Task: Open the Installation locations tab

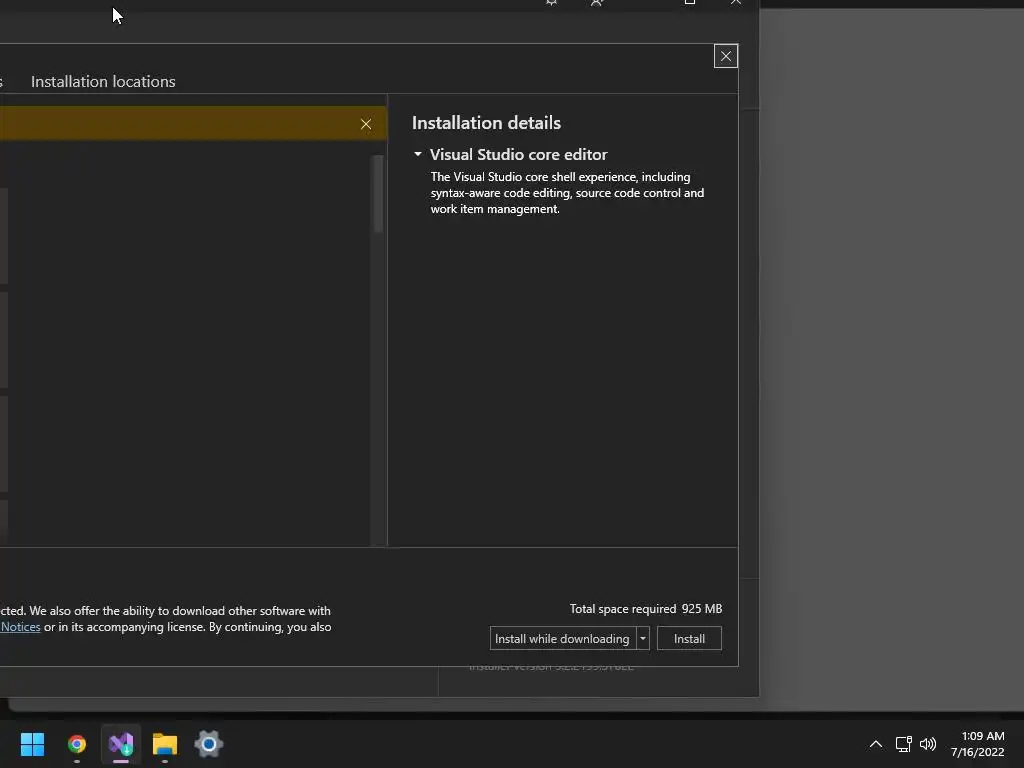Action: click(x=103, y=82)
